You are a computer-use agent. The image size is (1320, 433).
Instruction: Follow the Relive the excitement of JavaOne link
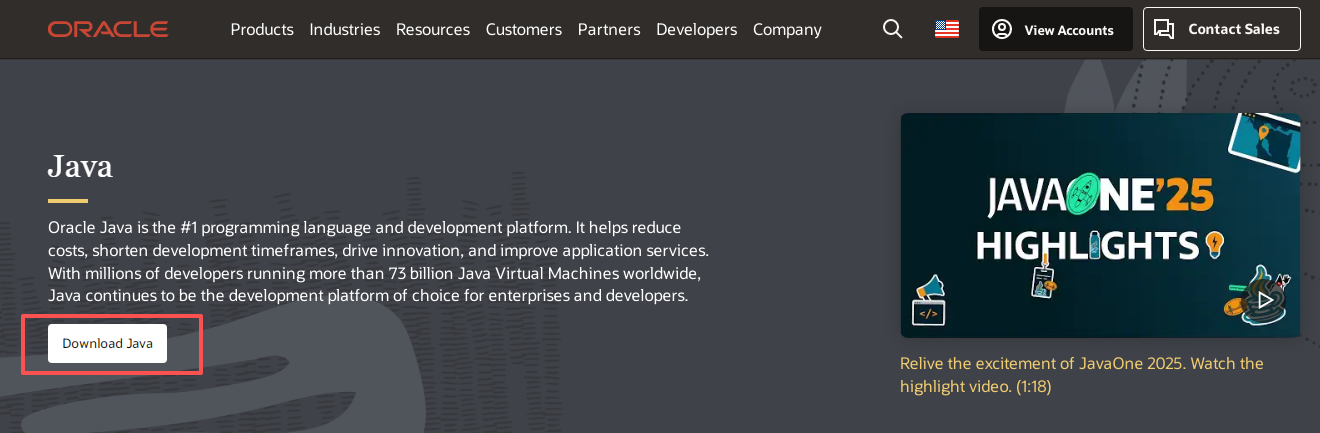pos(1082,374)
